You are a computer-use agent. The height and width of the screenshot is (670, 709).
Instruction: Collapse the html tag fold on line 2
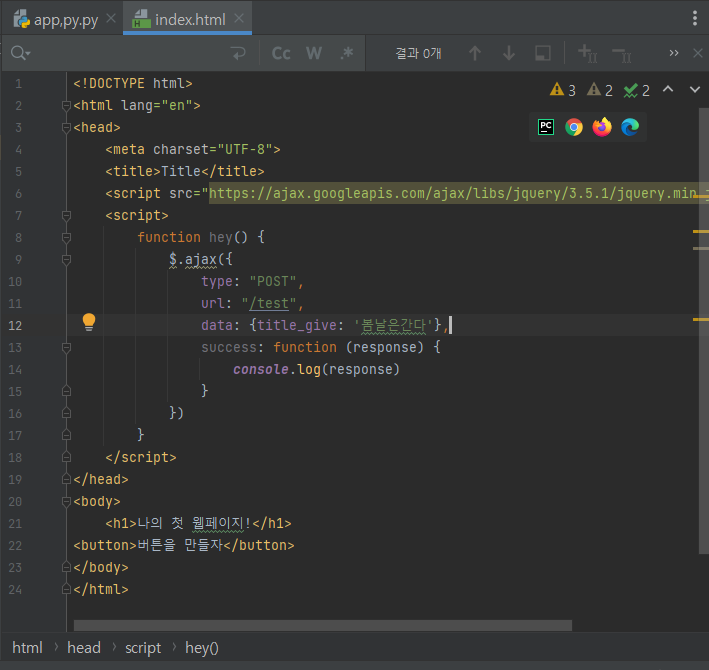coord(66,106)
